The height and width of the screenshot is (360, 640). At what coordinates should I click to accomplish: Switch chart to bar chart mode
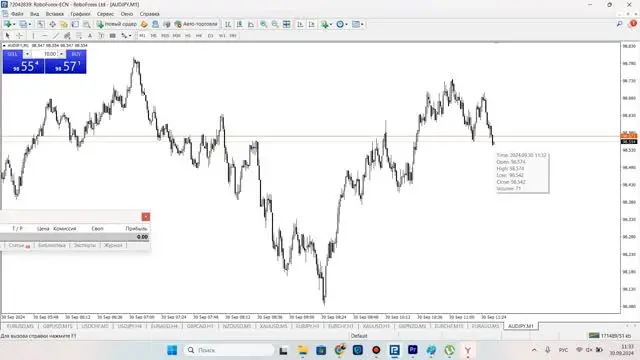pyautogui.click(x=228, y=24)
